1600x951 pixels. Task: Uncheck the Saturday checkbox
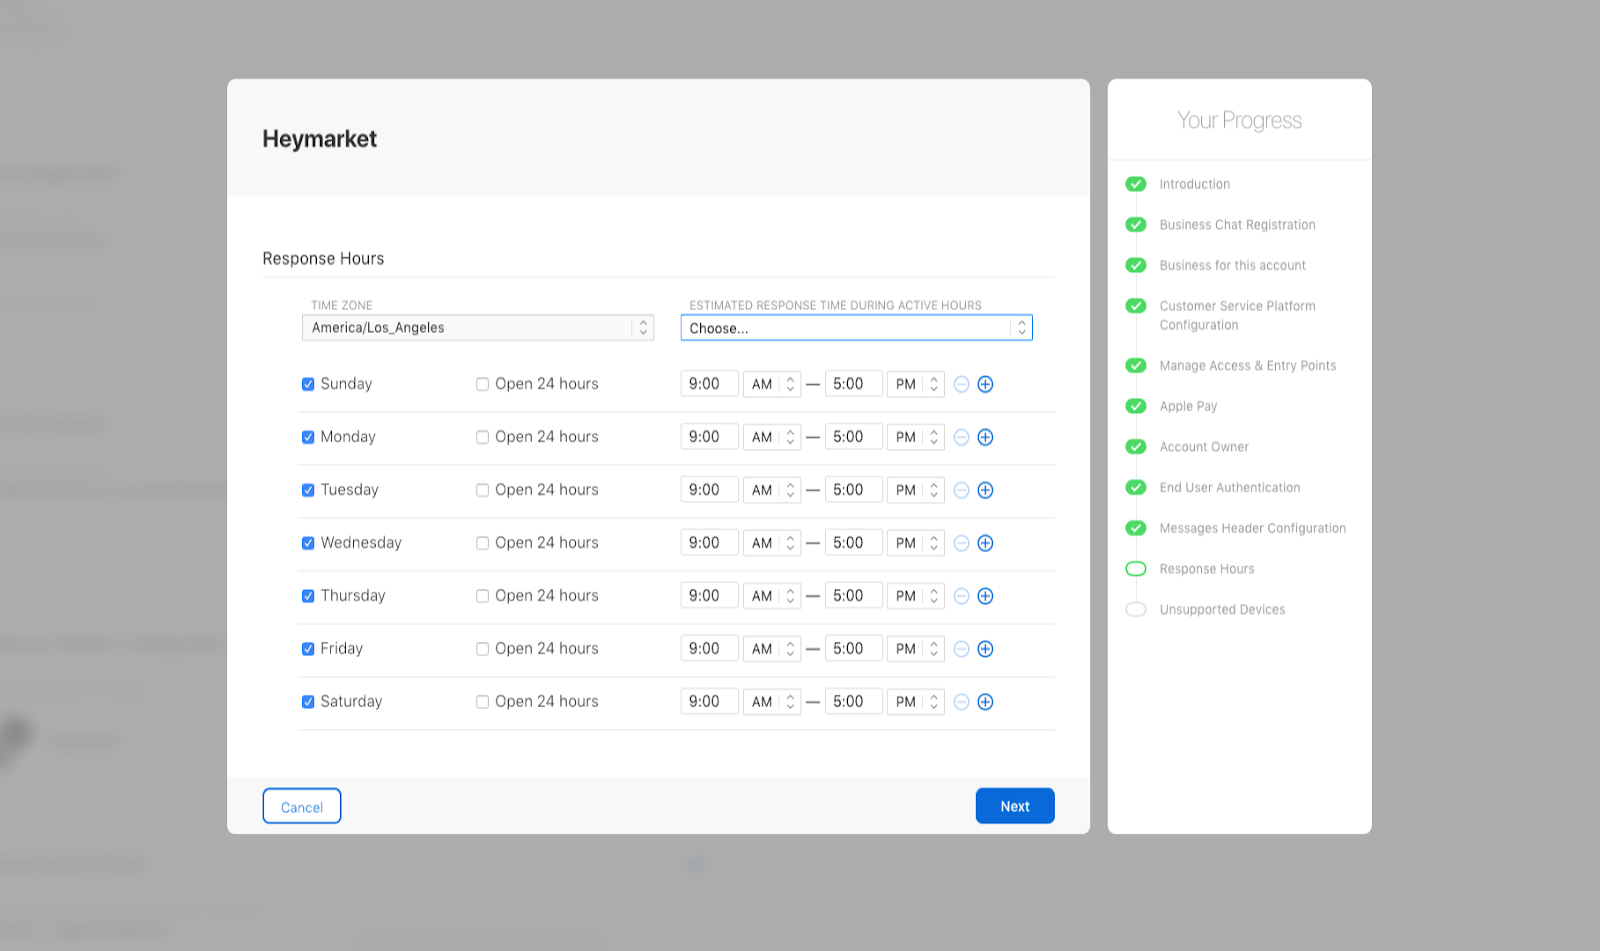(x=308, y=702)
